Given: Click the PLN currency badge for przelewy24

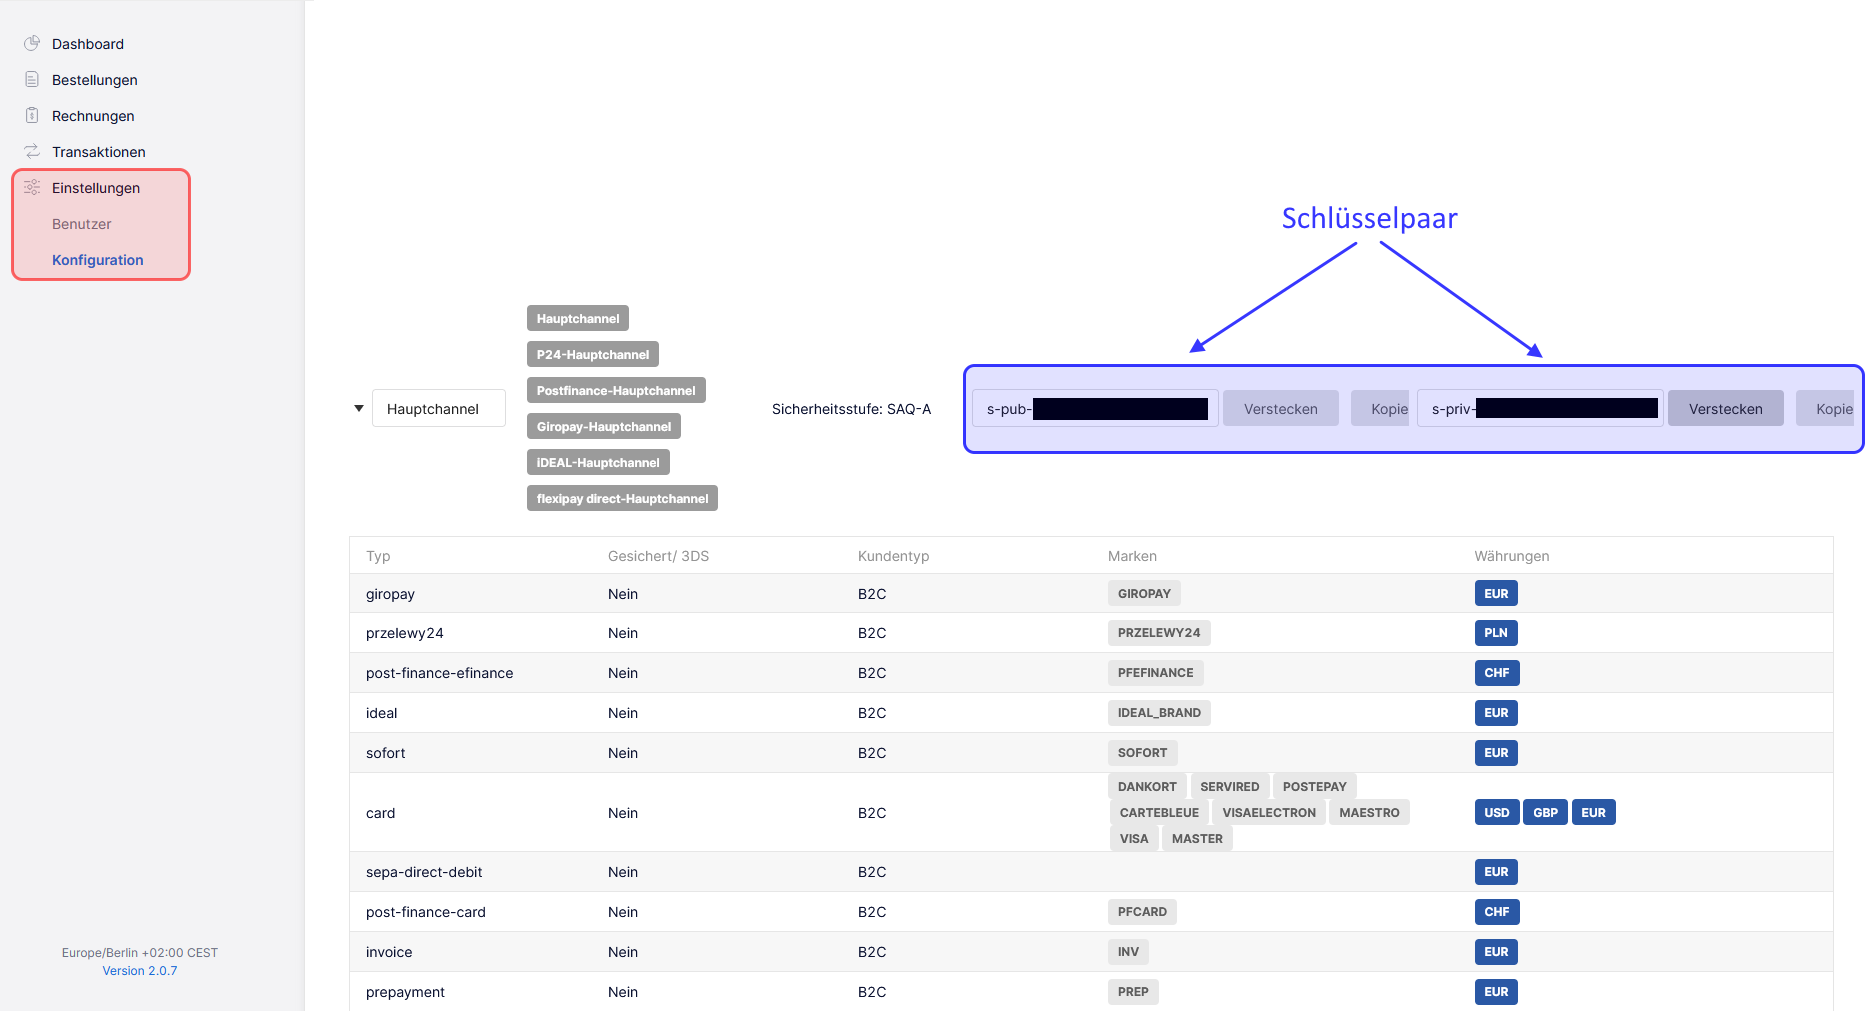Looking at the screenshot, I should [1495, 632].
